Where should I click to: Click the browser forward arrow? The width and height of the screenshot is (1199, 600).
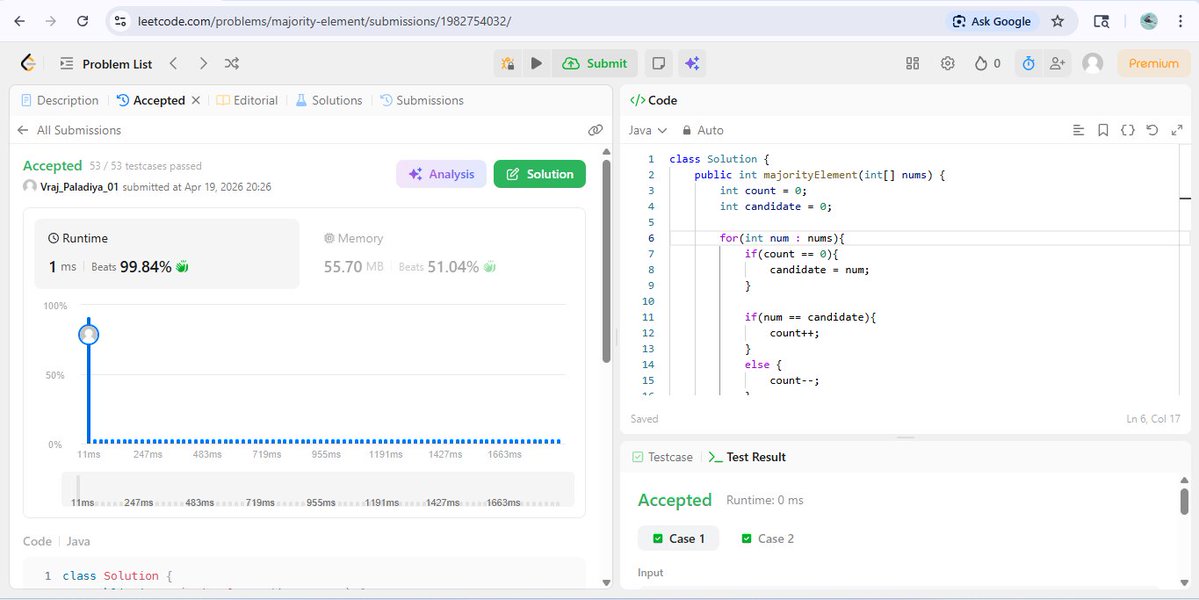click(50, 21)
